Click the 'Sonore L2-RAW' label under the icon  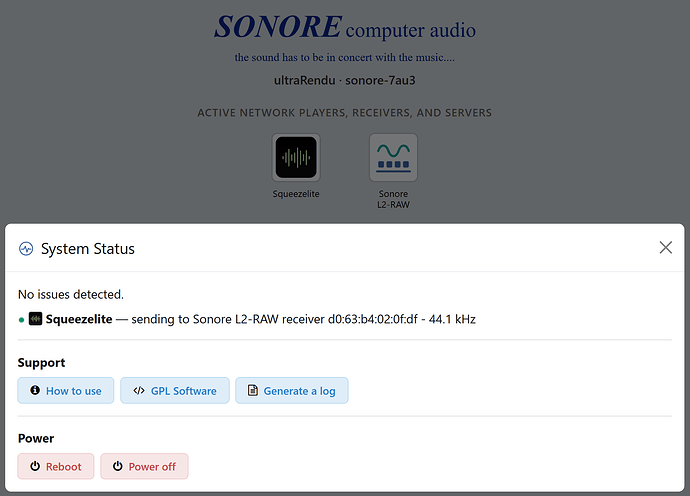(x=393, y=199)
